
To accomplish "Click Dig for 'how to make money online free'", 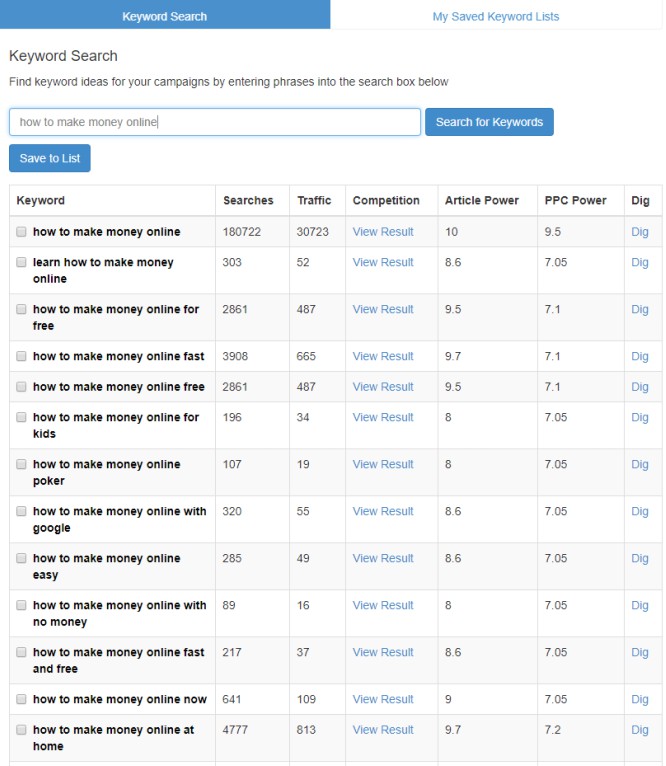I will point(640,387).
